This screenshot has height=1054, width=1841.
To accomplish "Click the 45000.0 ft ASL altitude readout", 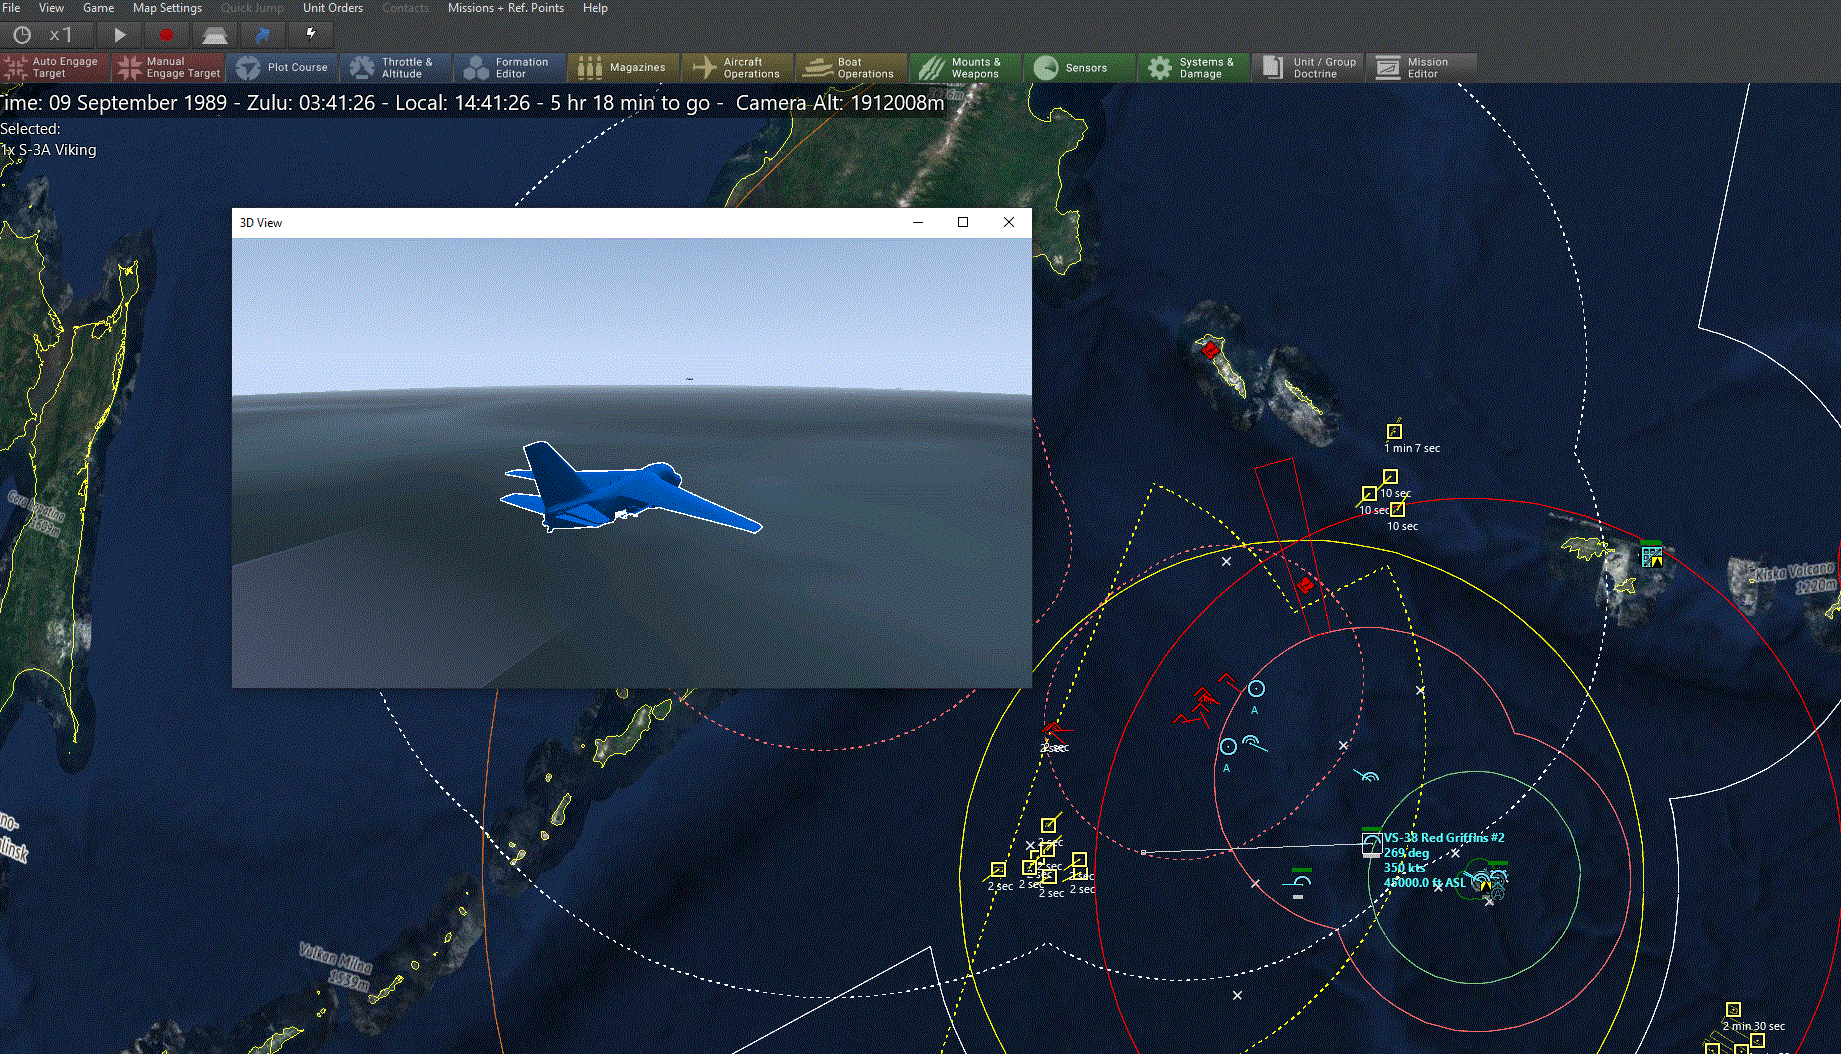I will click(x=1424, y=883).
